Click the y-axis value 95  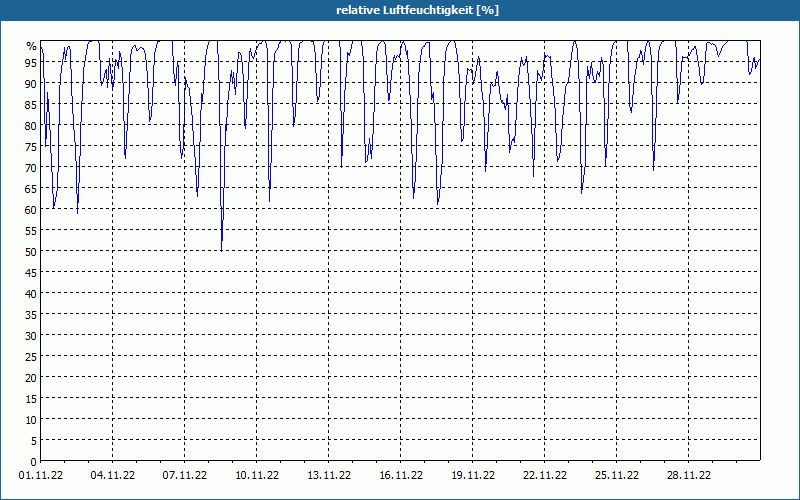(x=31, y=63)
